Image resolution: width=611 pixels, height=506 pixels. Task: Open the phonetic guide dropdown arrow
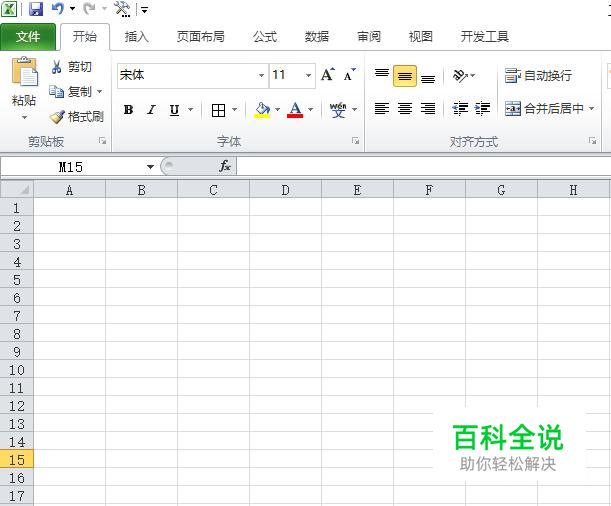(354, 109)
